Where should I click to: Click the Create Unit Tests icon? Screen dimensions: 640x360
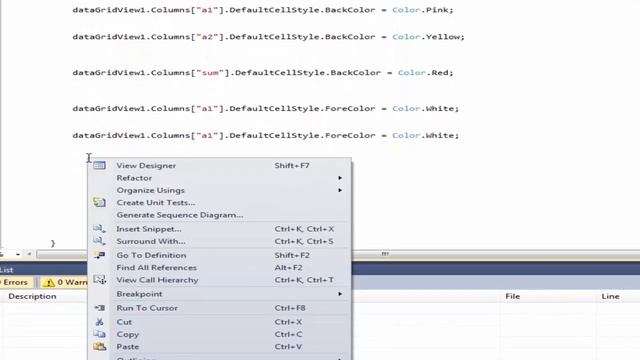[99, 202]
